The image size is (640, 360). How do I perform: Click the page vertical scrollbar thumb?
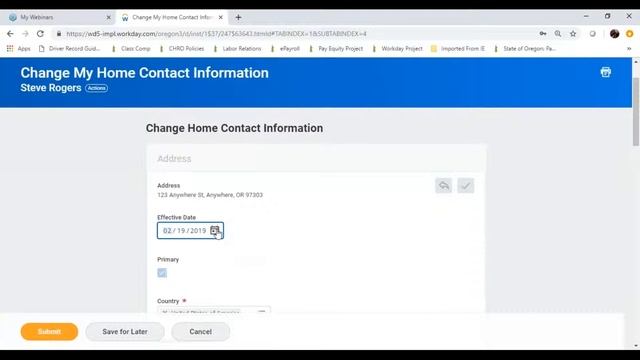tap(636, 111)
